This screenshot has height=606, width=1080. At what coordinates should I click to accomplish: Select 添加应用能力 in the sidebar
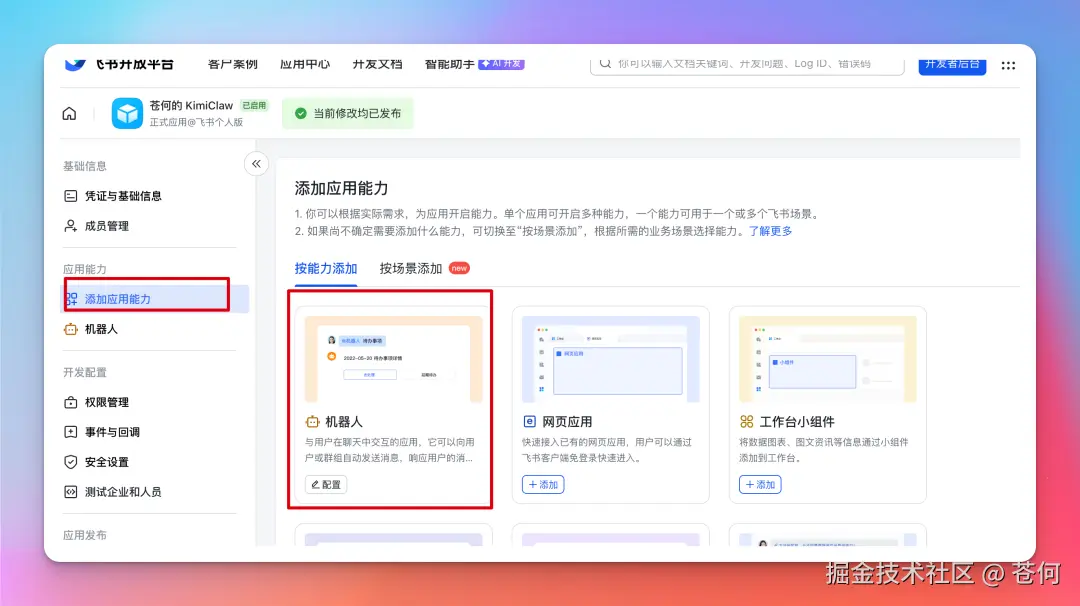(119, 297)
